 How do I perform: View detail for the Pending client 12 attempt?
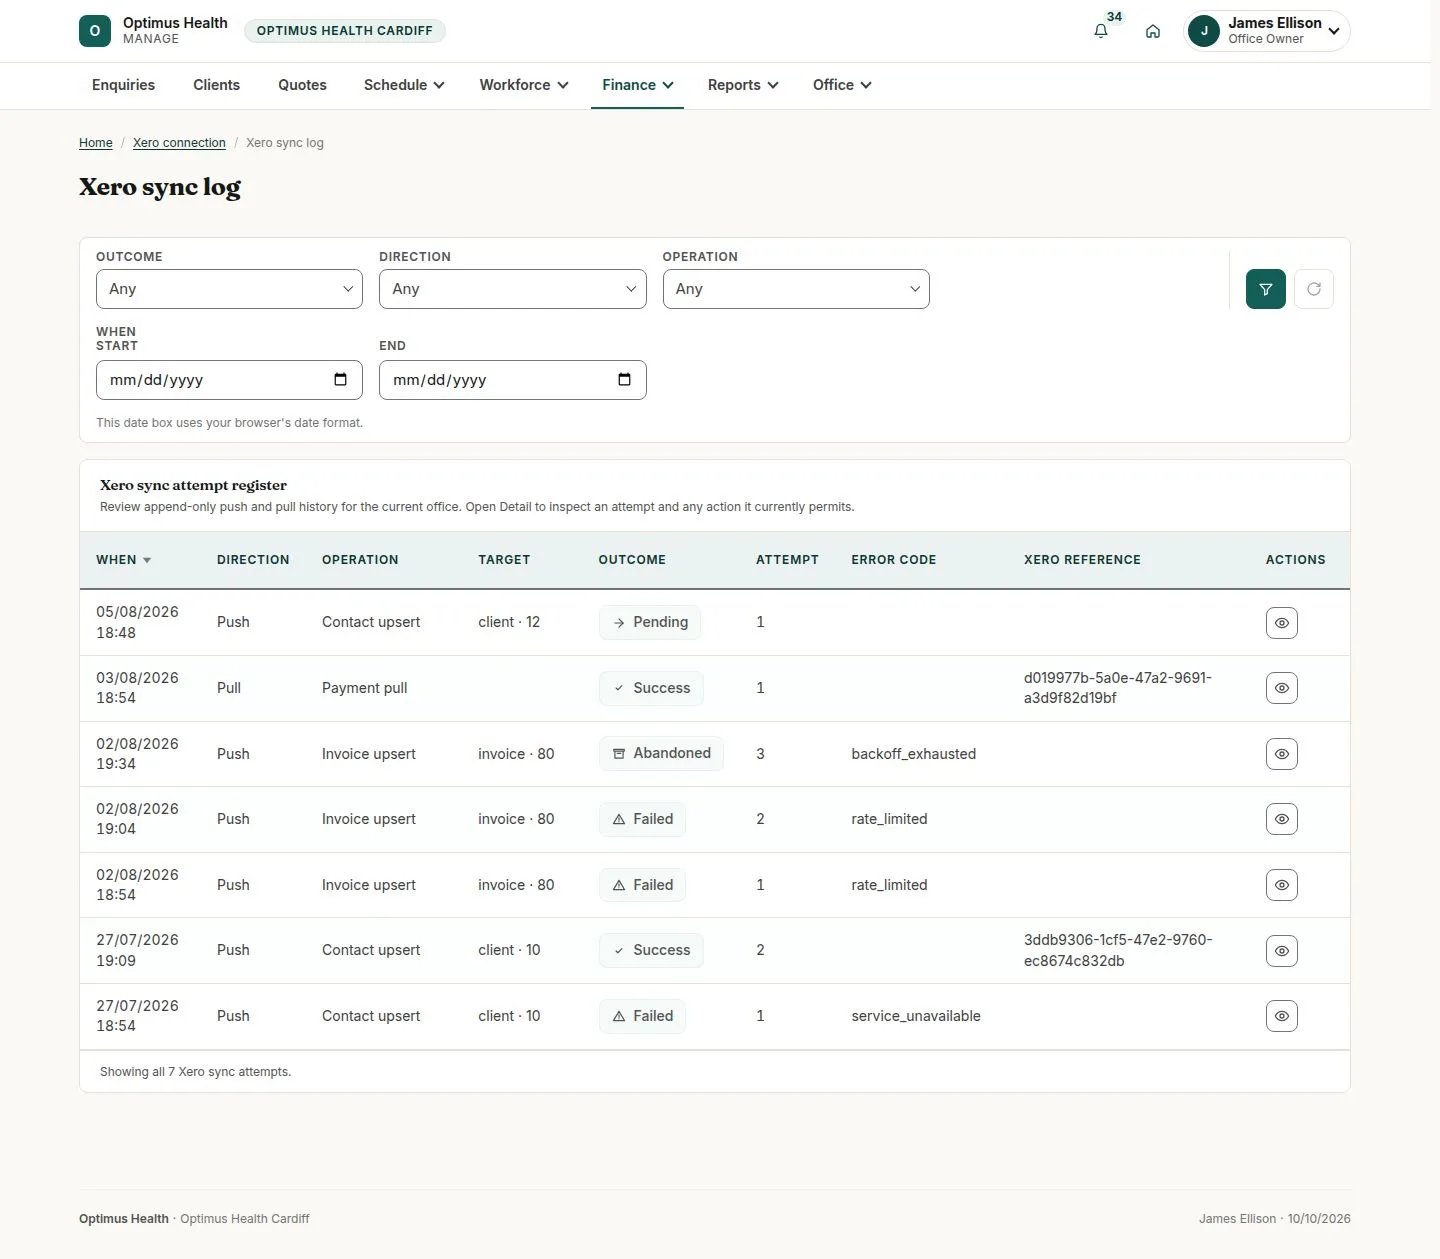[1282, 622]
